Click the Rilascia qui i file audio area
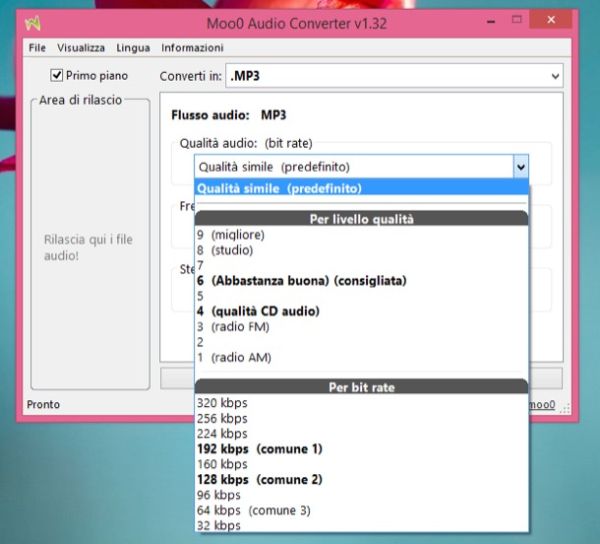 tap(89, 248)
